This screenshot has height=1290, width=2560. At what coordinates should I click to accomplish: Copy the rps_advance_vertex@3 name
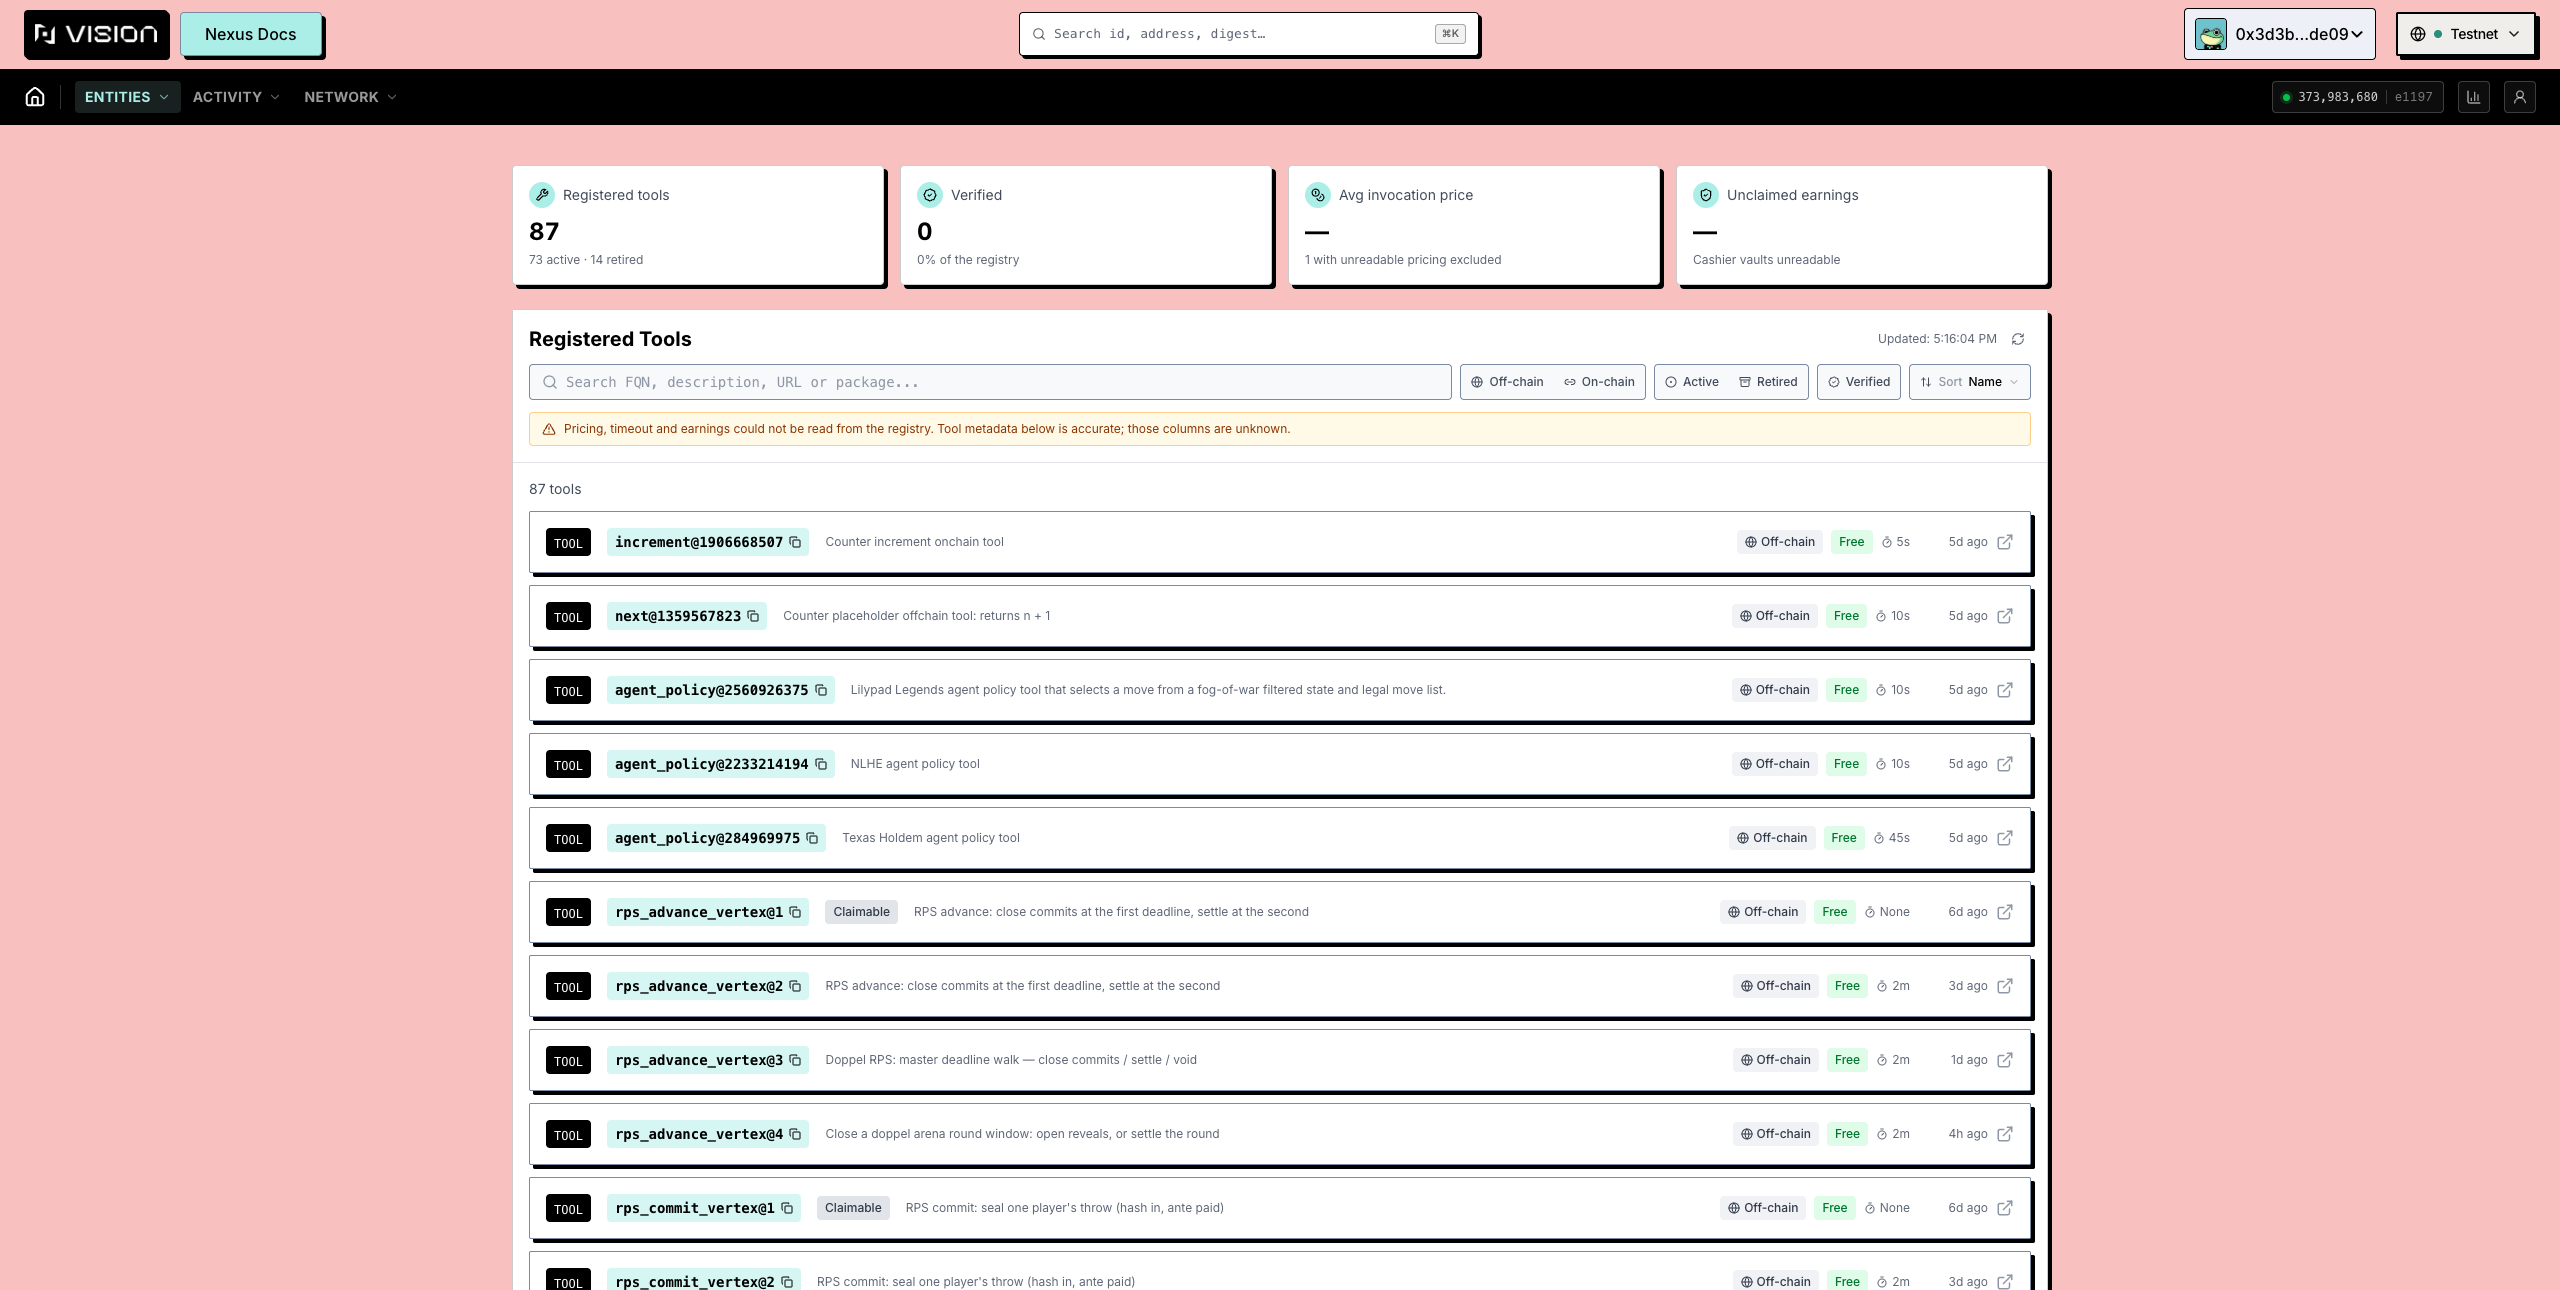pos(795,1060)
